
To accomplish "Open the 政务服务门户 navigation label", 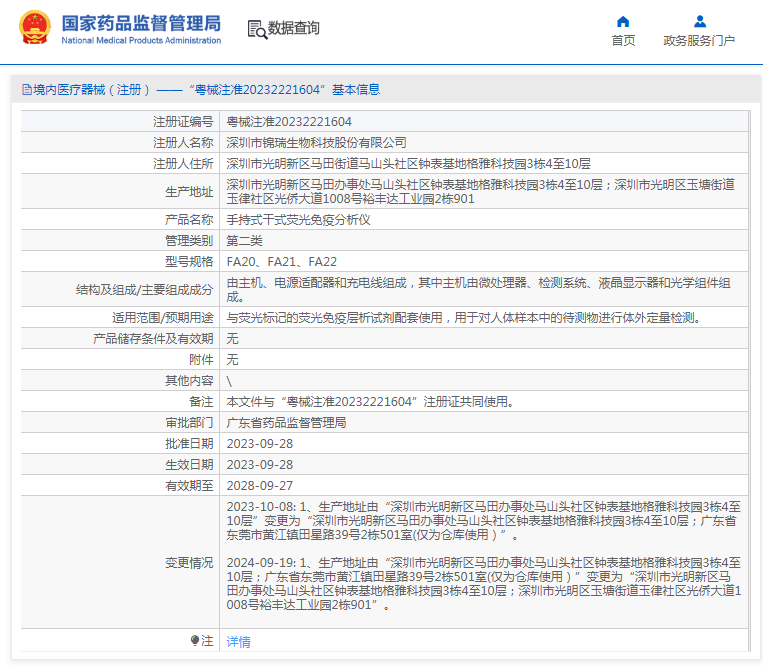I will [x=699, y=41].
